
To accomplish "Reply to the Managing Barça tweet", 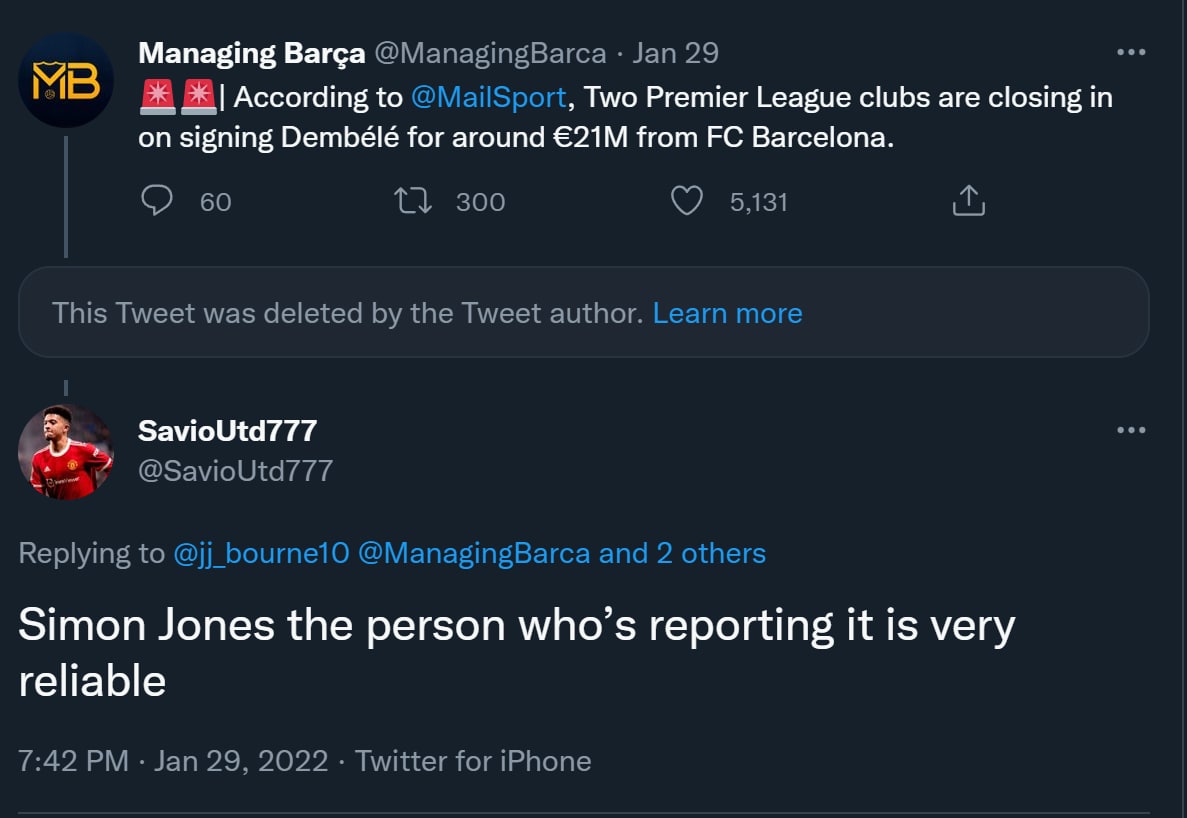I will pyautogui.click(x=158, y=201).
